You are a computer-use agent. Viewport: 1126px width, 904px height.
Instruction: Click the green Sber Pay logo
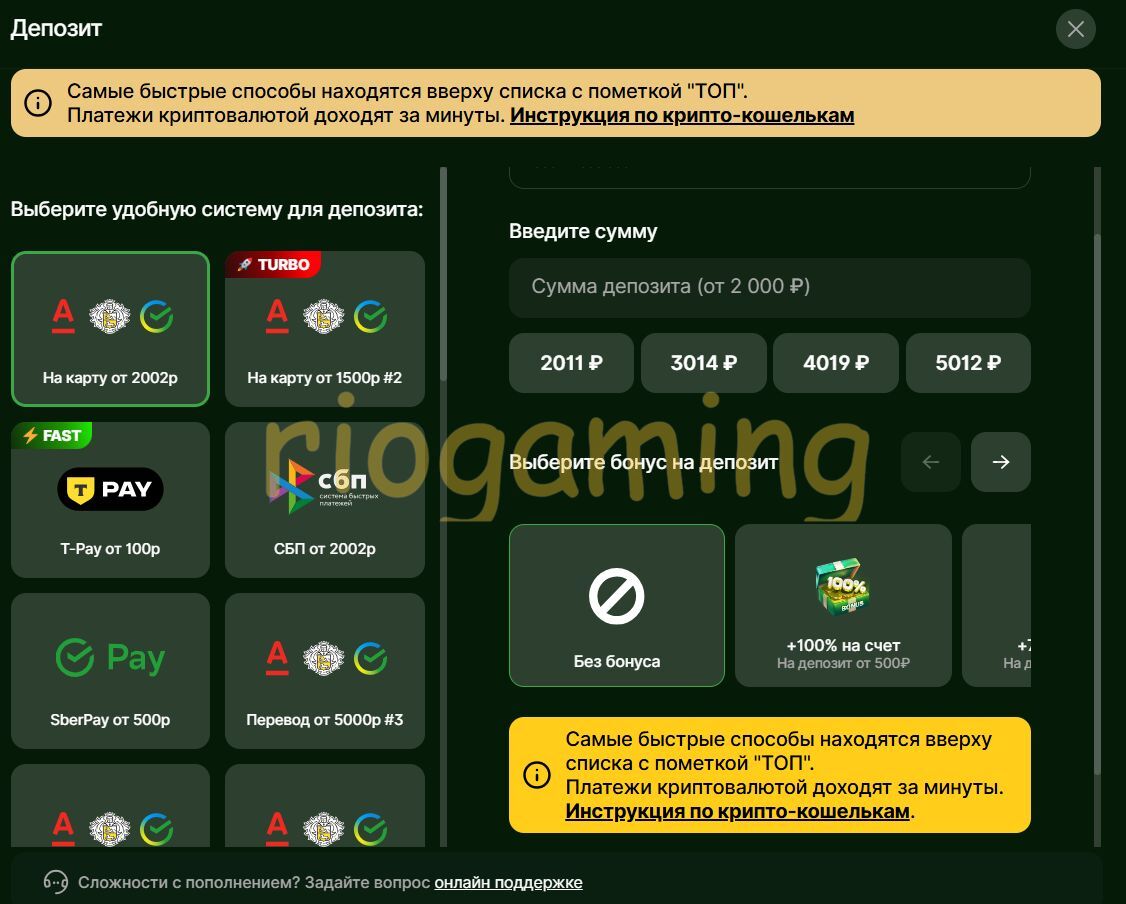click(111, 657)
